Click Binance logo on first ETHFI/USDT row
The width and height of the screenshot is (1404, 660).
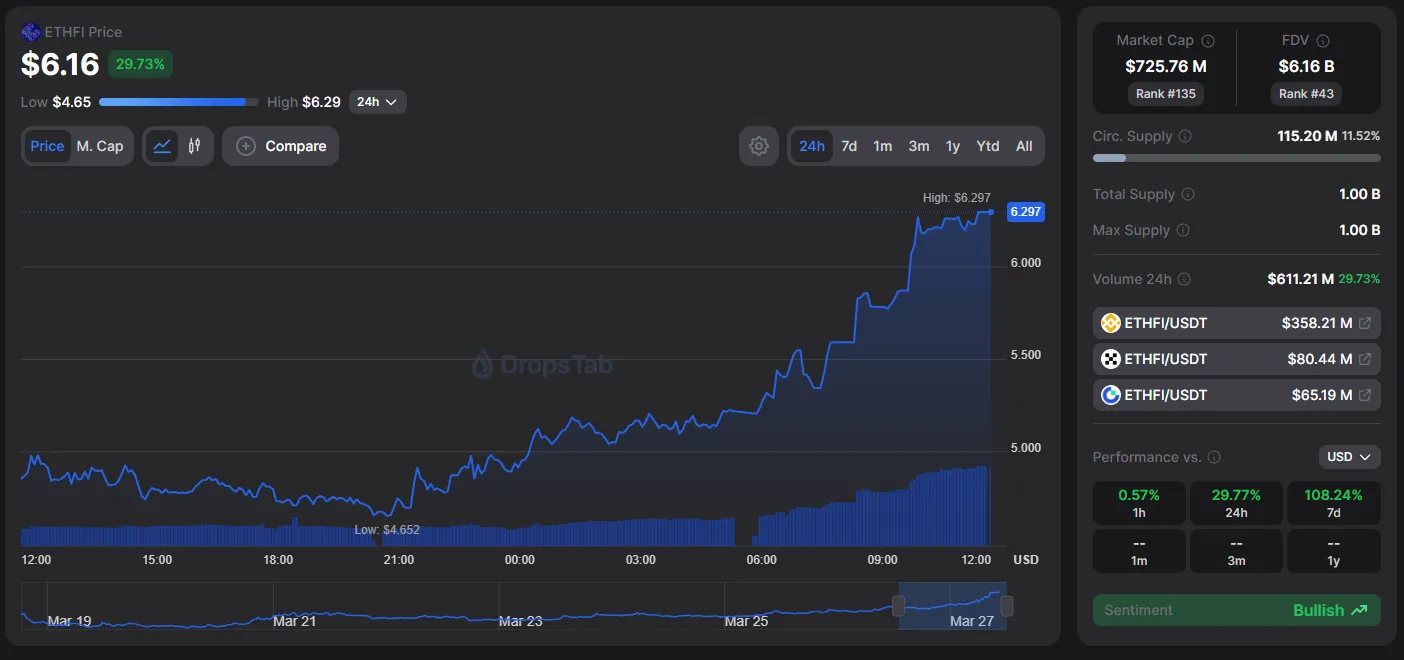pyautogui.click(x=1110, y=323)
